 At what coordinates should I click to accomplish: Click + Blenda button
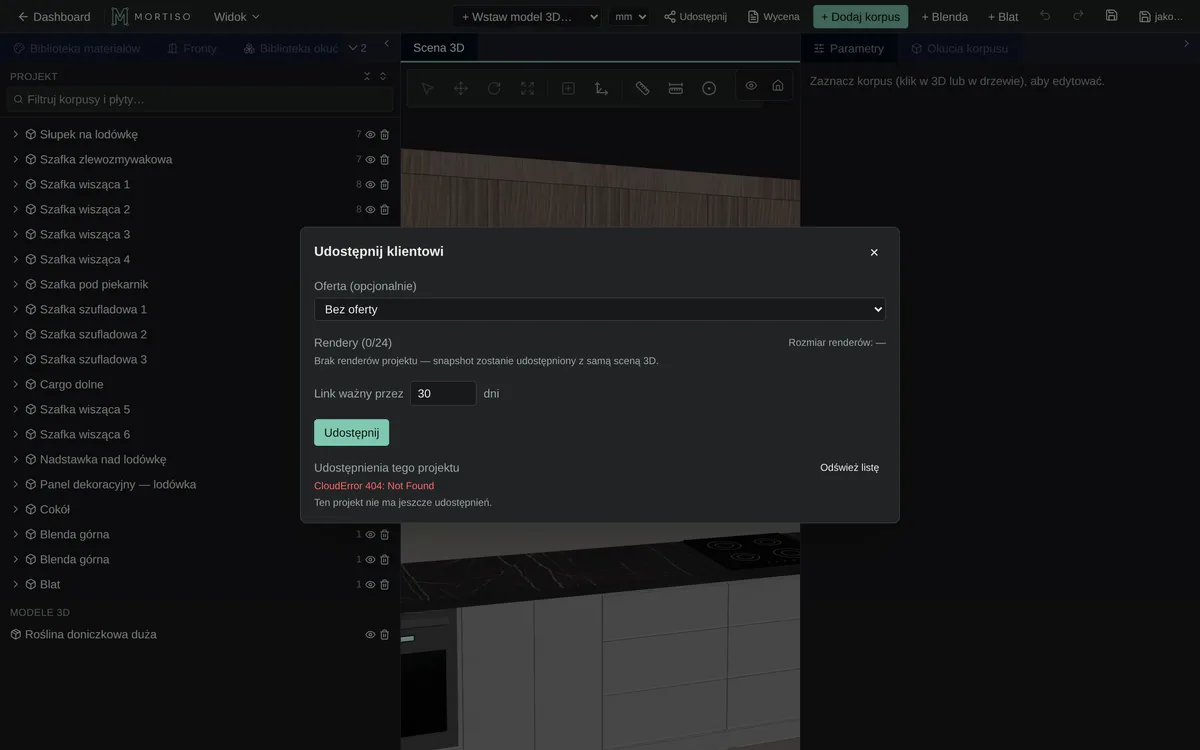click(x=945, y=16)
